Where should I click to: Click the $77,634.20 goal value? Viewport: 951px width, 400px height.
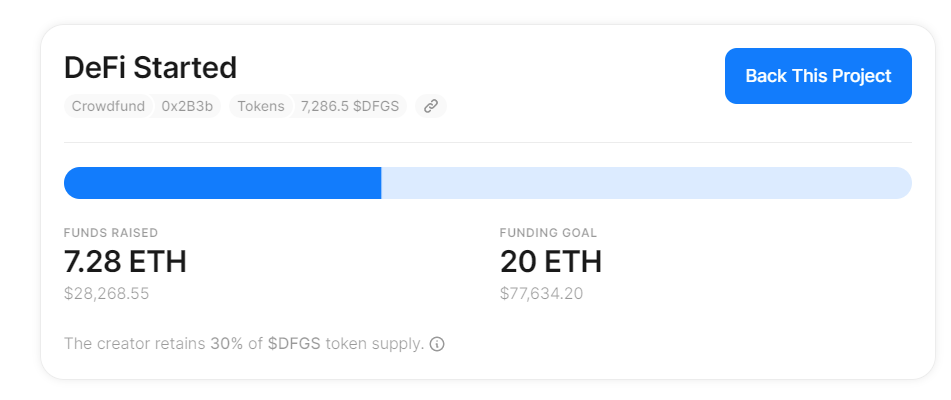541,294
